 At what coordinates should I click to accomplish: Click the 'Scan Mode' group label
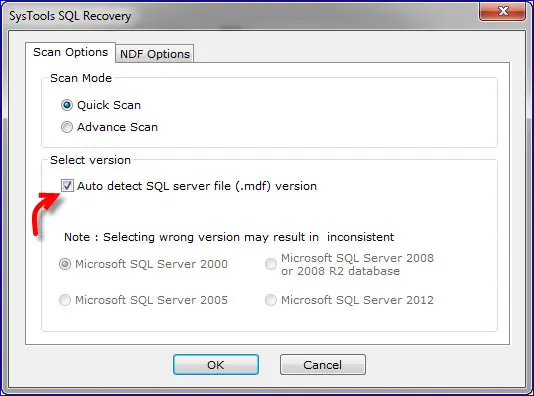81,78
